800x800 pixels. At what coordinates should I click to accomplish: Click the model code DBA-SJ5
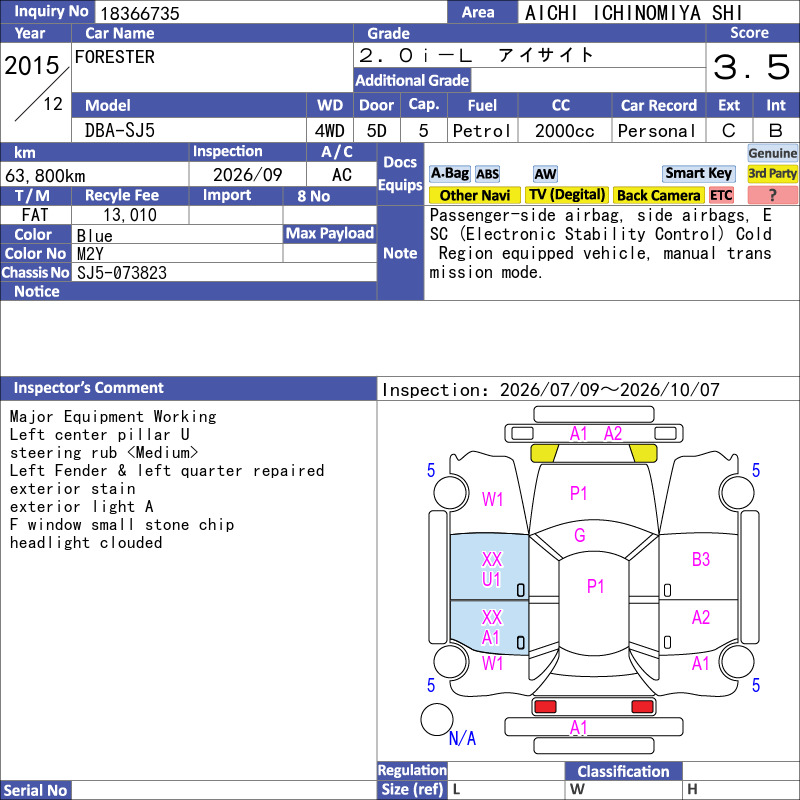tap(120, 131)
